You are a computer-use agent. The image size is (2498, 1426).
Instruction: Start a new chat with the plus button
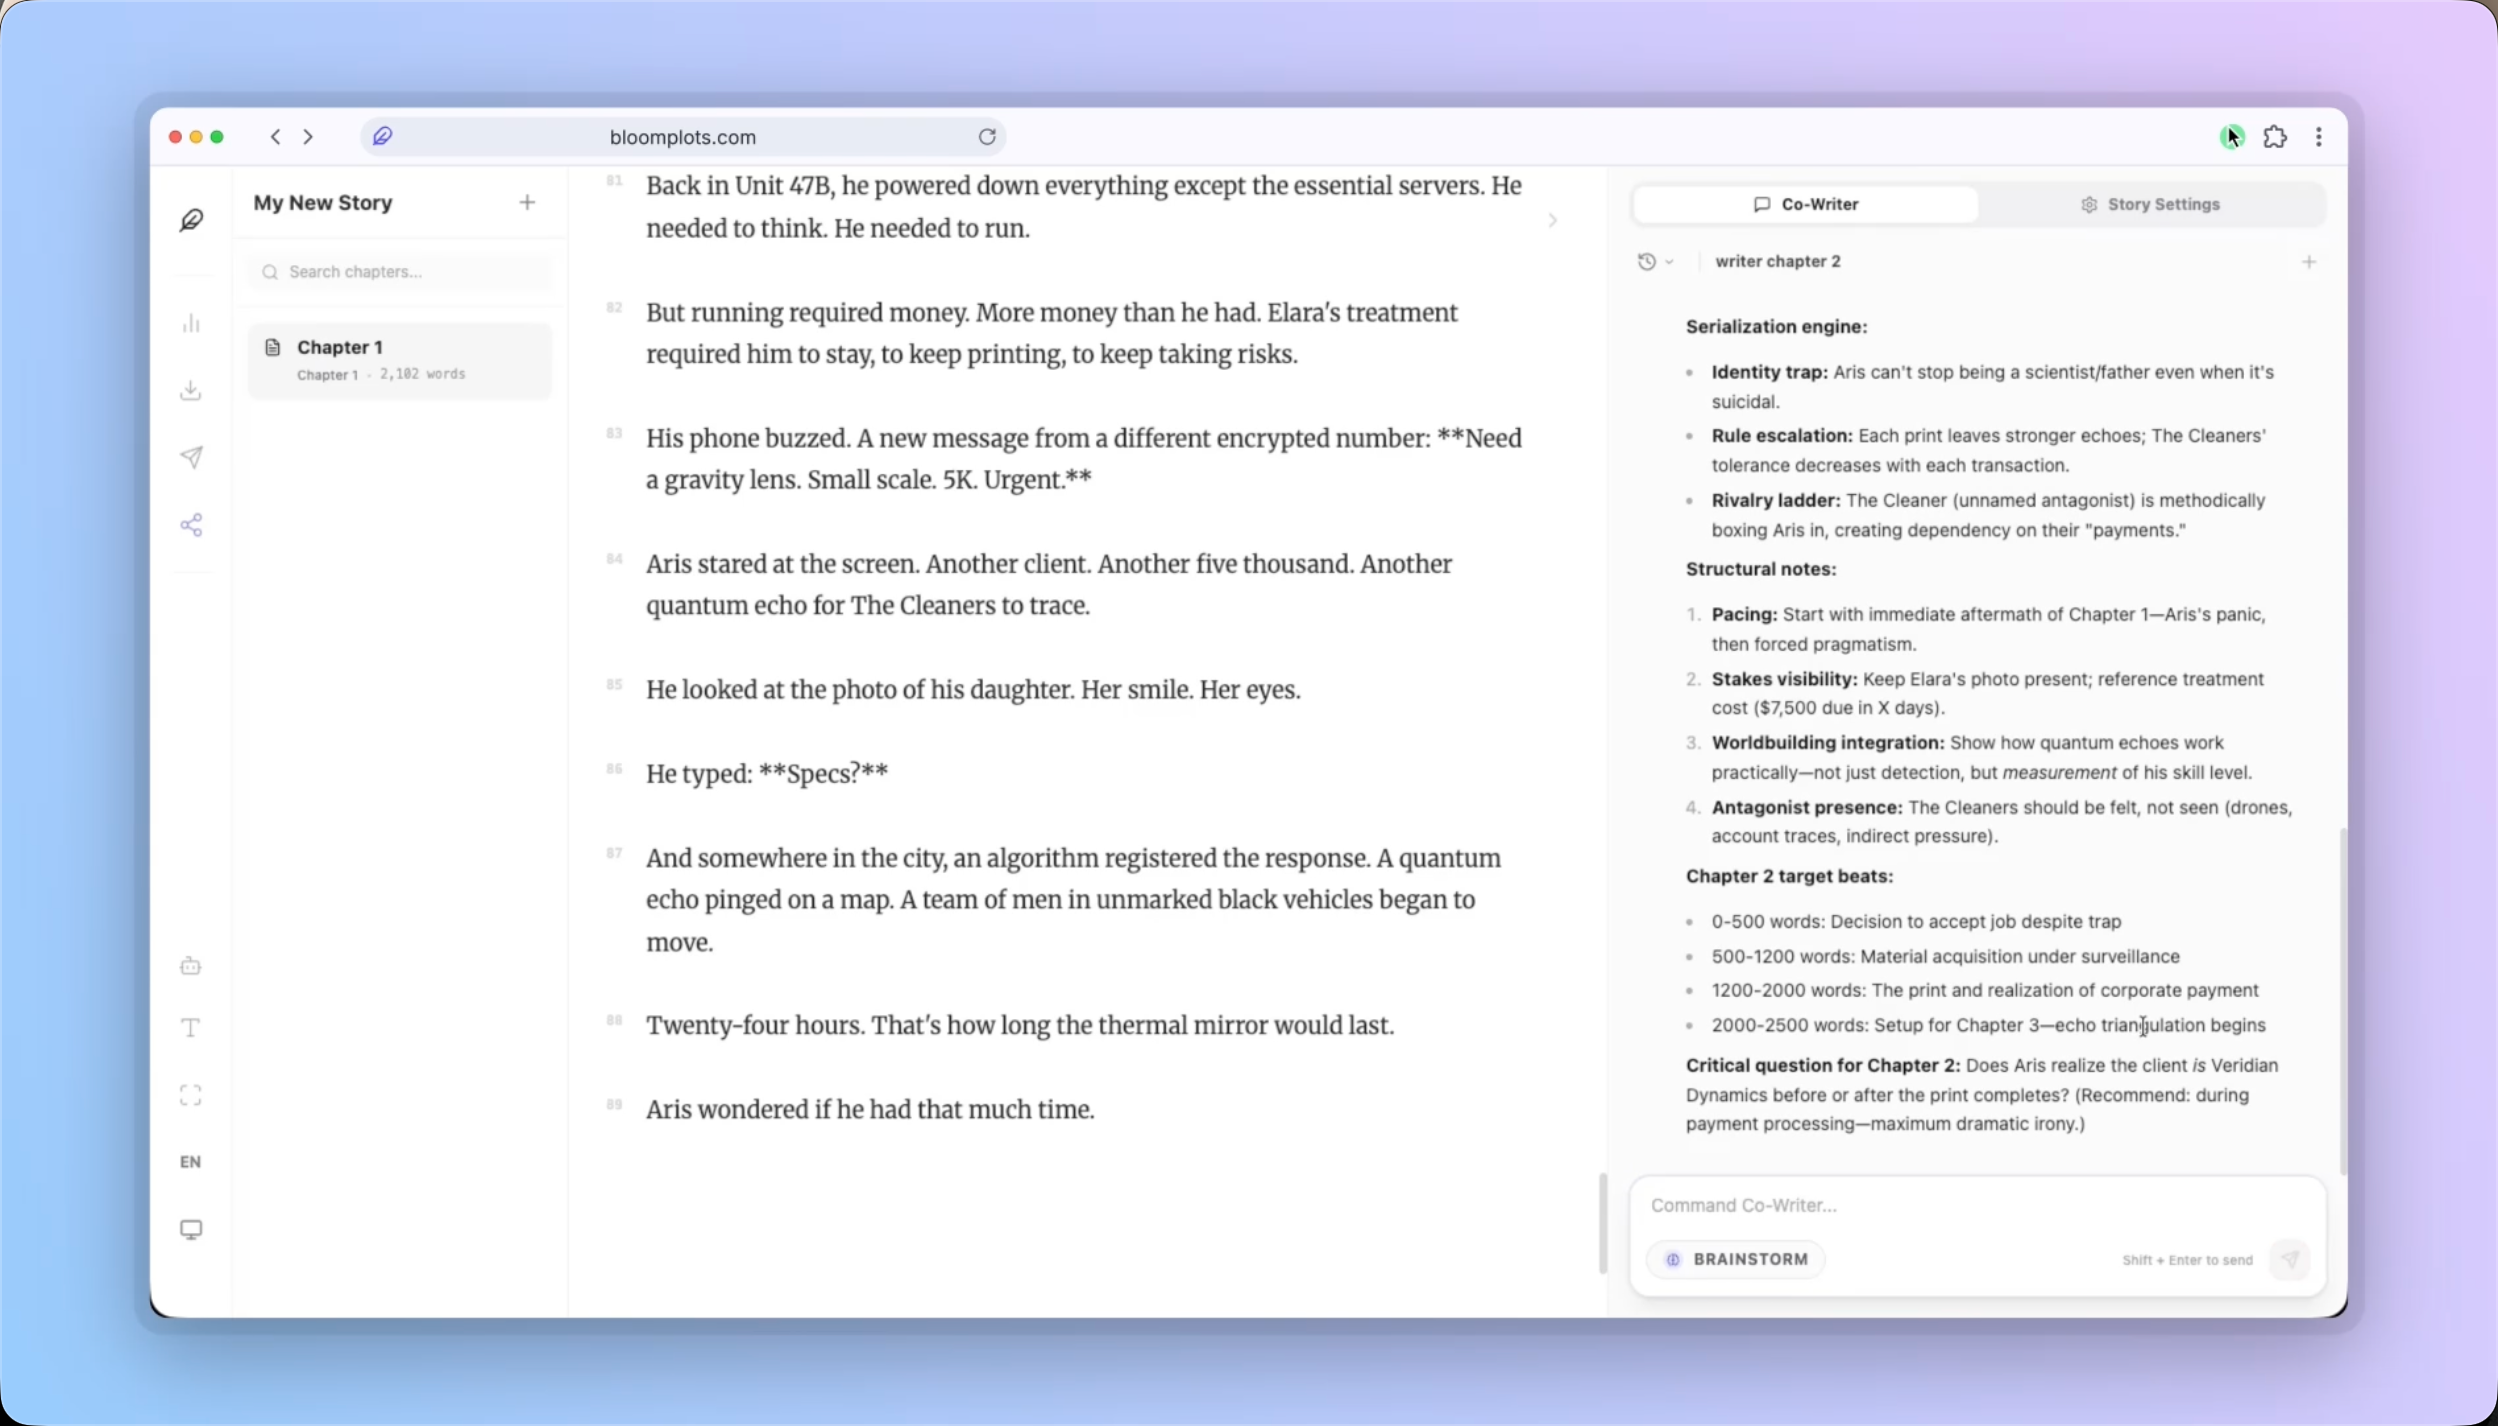(2311, 261)
